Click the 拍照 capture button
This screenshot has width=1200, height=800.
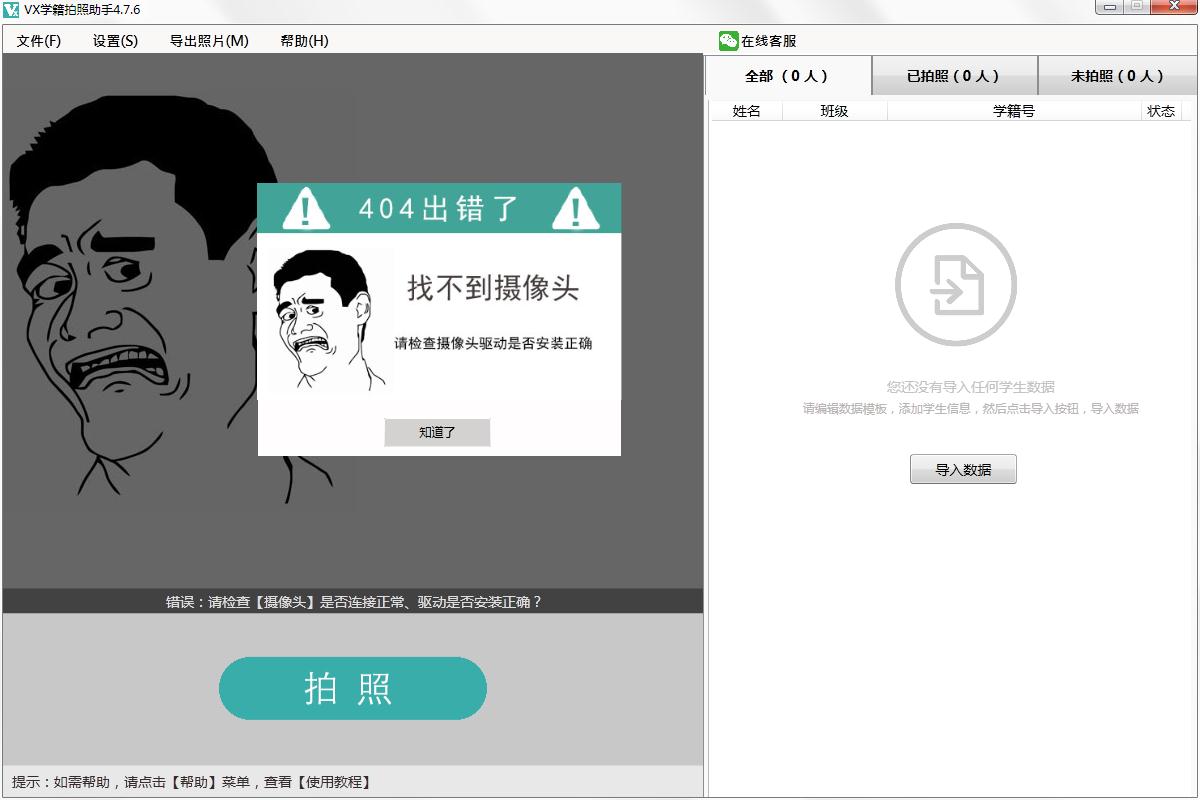click(352, 688)
